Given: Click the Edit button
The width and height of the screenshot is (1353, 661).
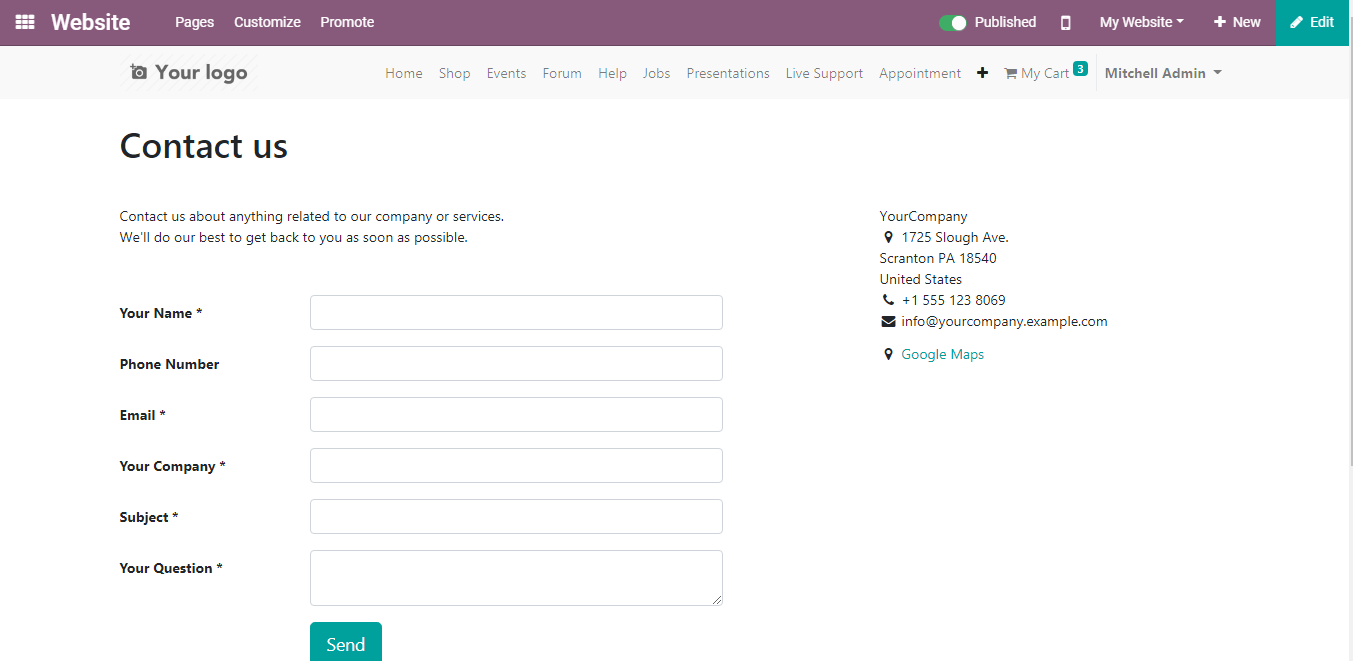Looking at the screenshot, I should tap(1314, 22).
